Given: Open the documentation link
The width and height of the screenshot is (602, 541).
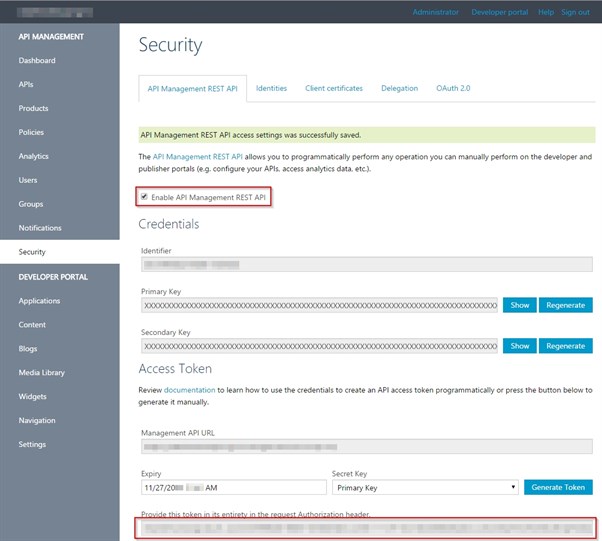Looking at the screenshot, I should tap(189, 390).
